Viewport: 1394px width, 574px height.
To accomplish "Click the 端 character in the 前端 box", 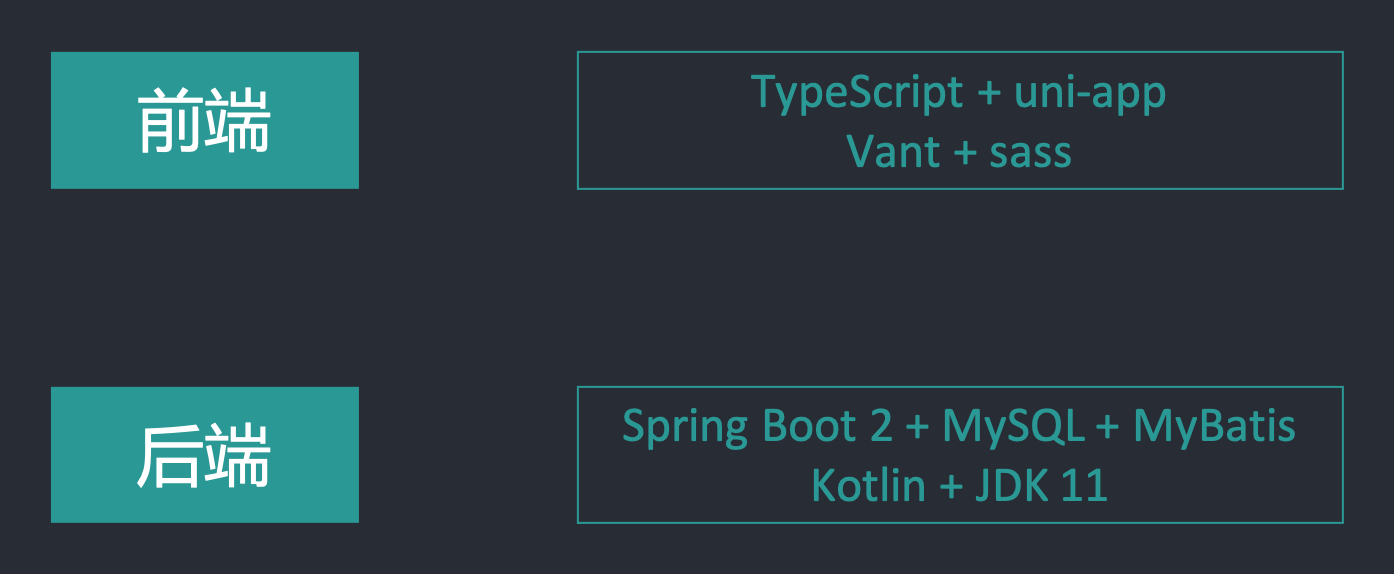I will click(238, 121).
